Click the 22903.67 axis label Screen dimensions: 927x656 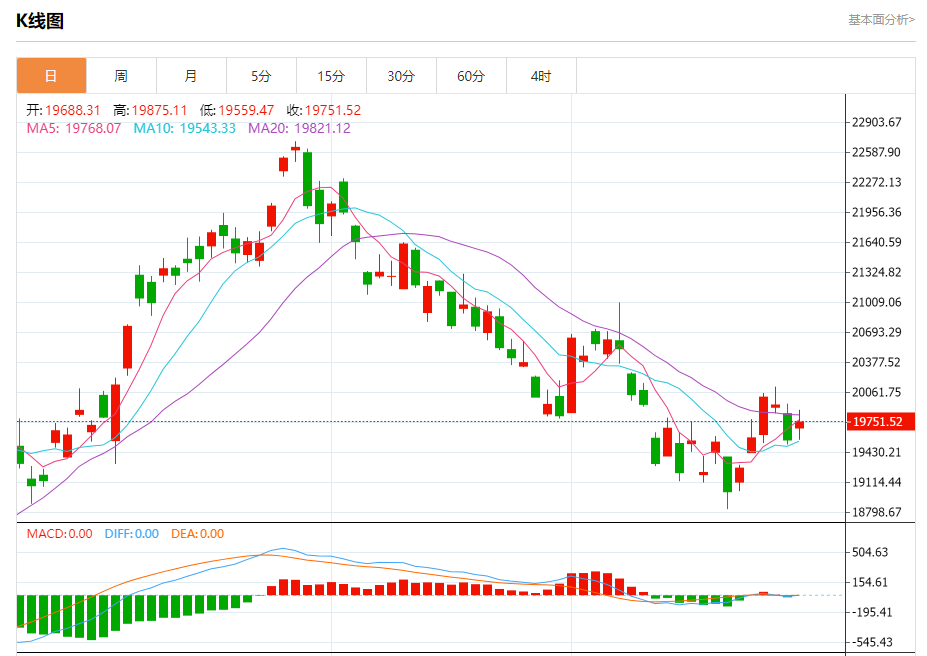click(876, 122)
